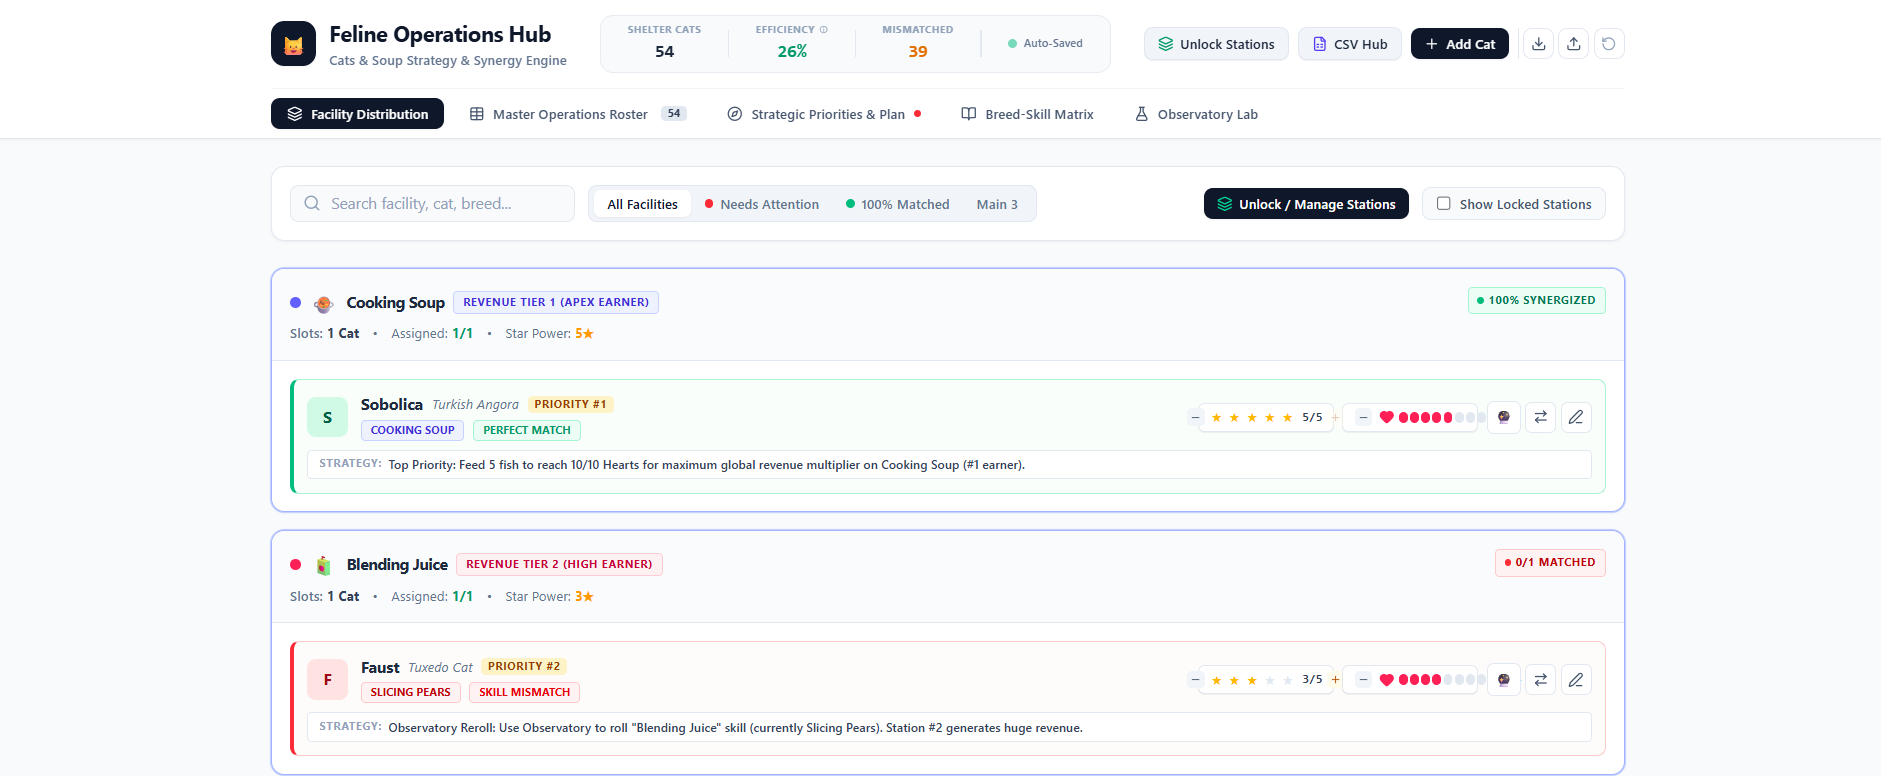Decrease Sobolica's star rating with minus
The width and height of the screenshot is (1881, 776).
[x=1195, y=417]
